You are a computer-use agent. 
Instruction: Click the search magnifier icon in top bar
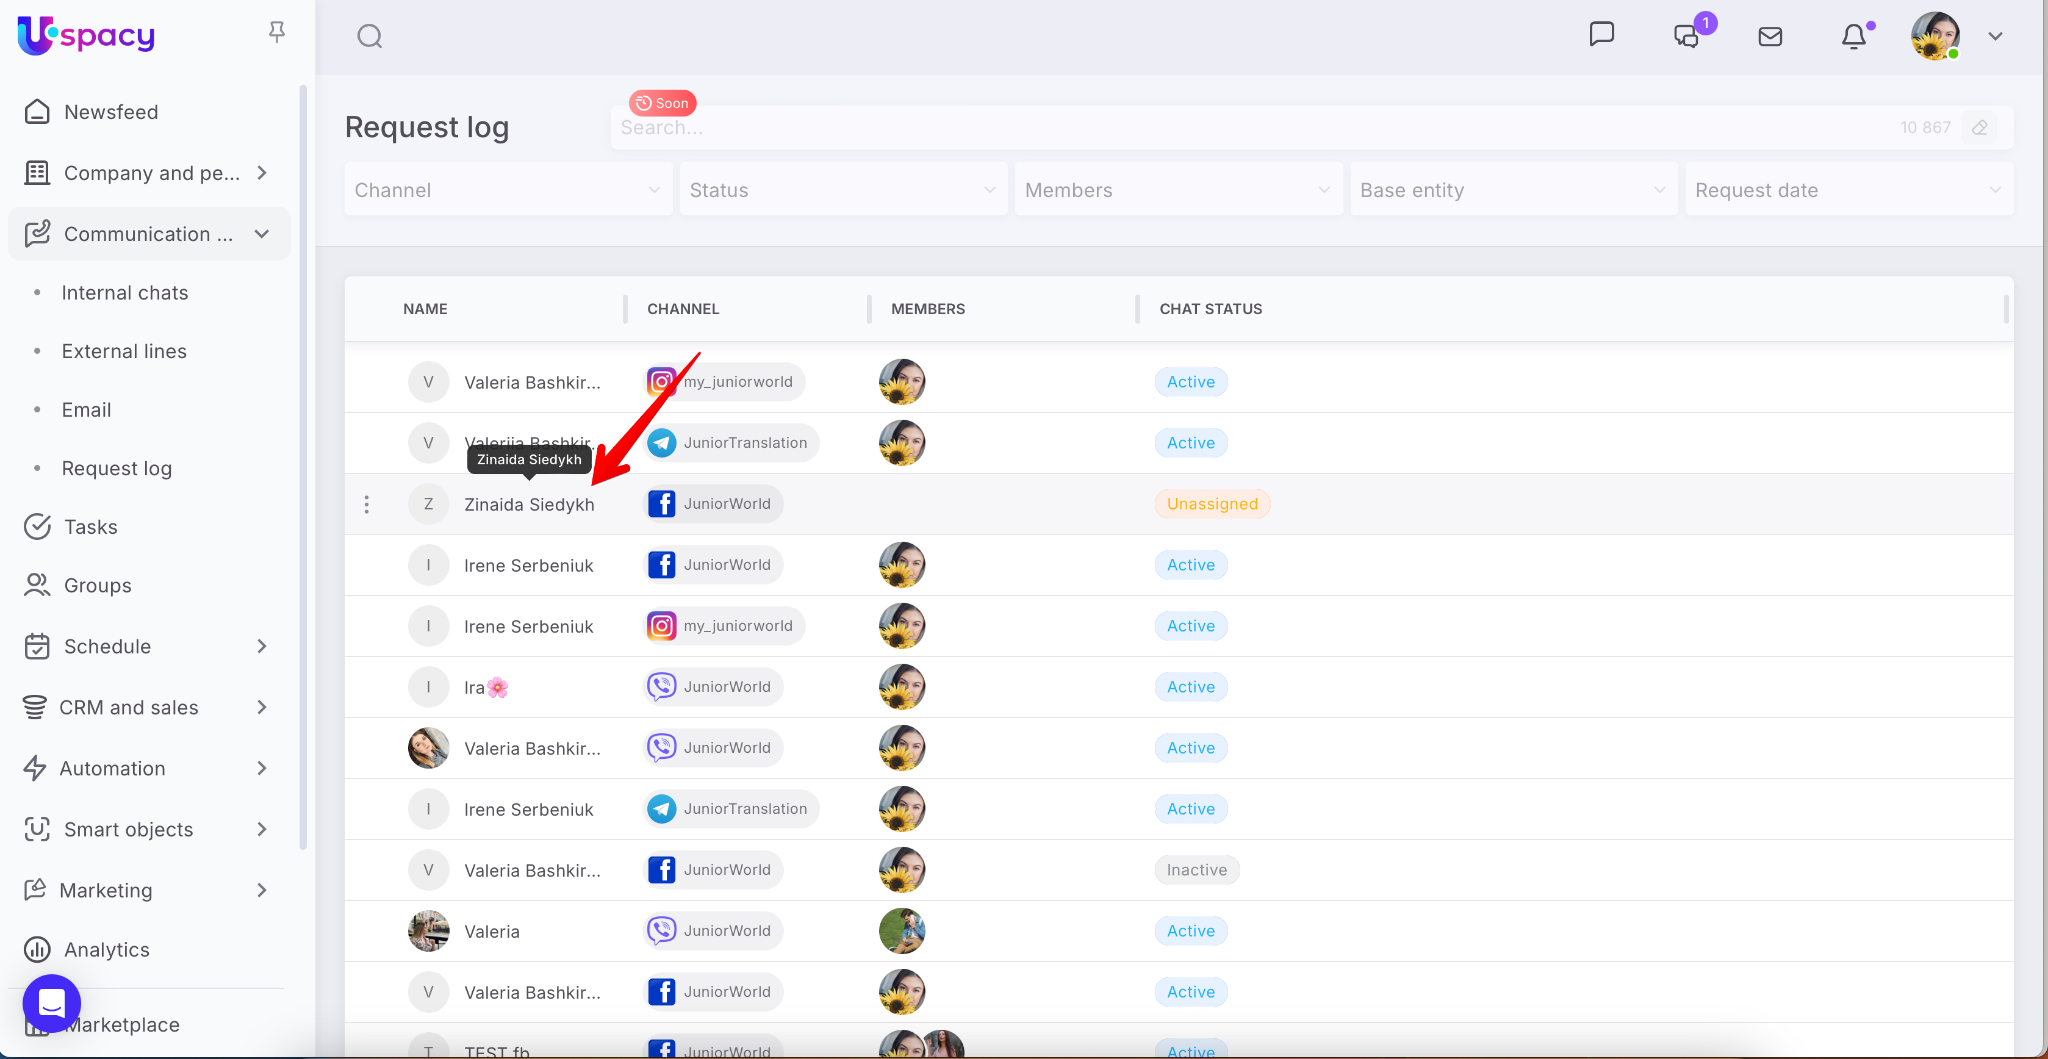[x=370, y=37]
